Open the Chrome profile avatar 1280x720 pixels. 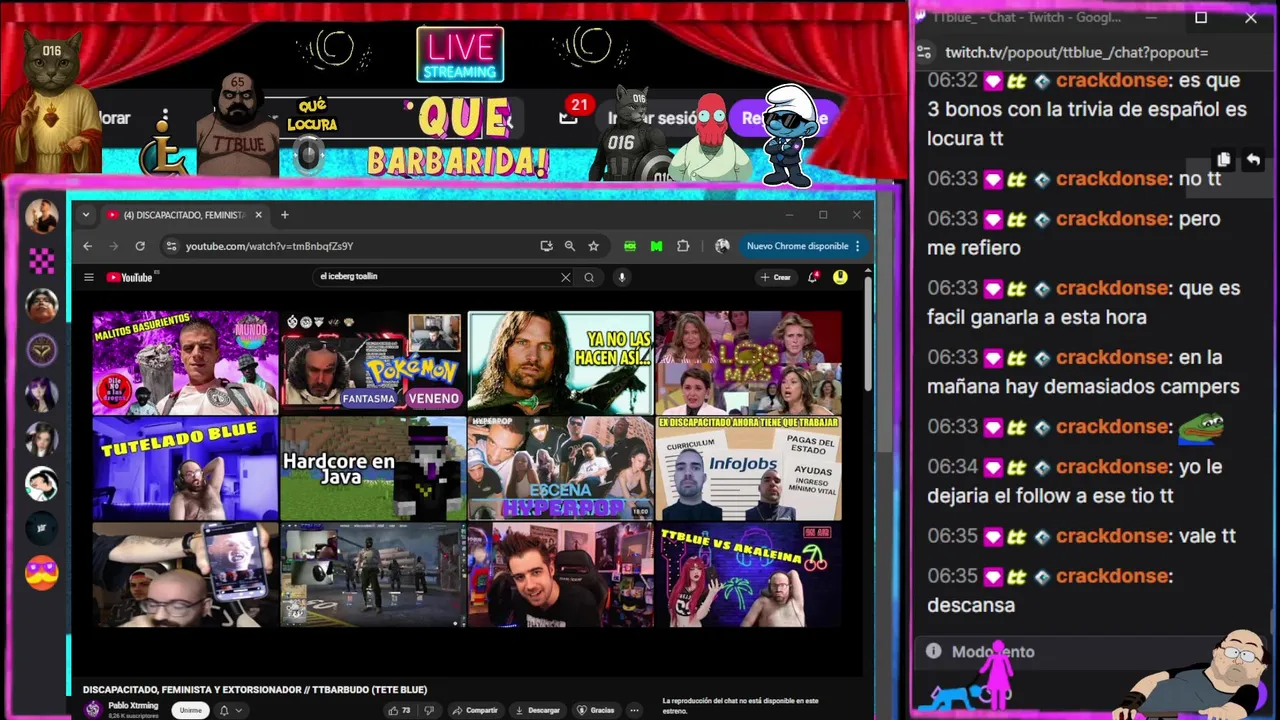[723, 246]
